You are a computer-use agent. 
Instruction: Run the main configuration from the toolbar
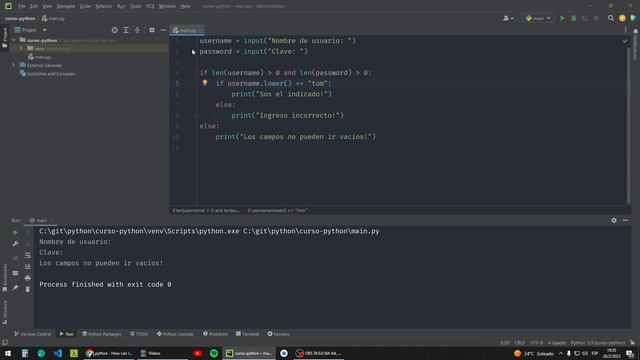[562, 18]
